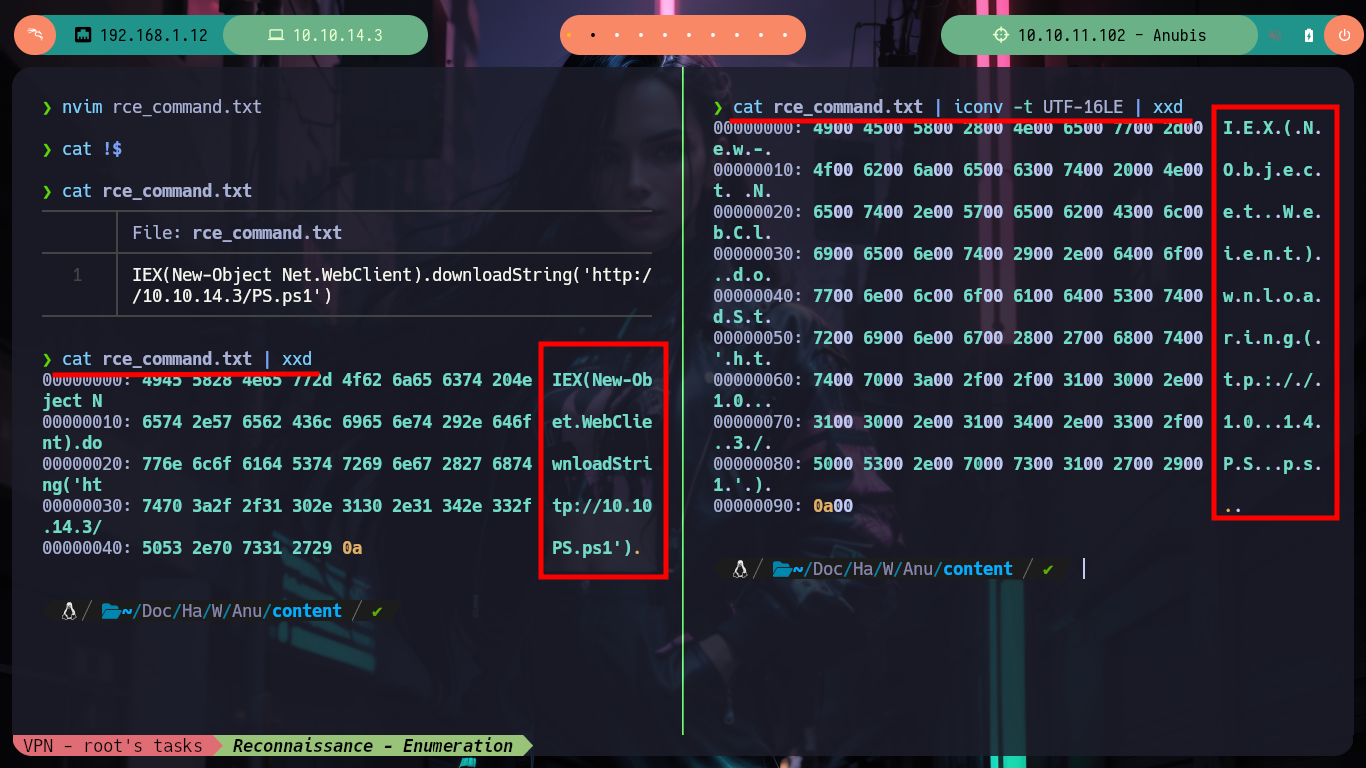Click the prompt chevron before nvim rce_command.txt

click(47, 107)
